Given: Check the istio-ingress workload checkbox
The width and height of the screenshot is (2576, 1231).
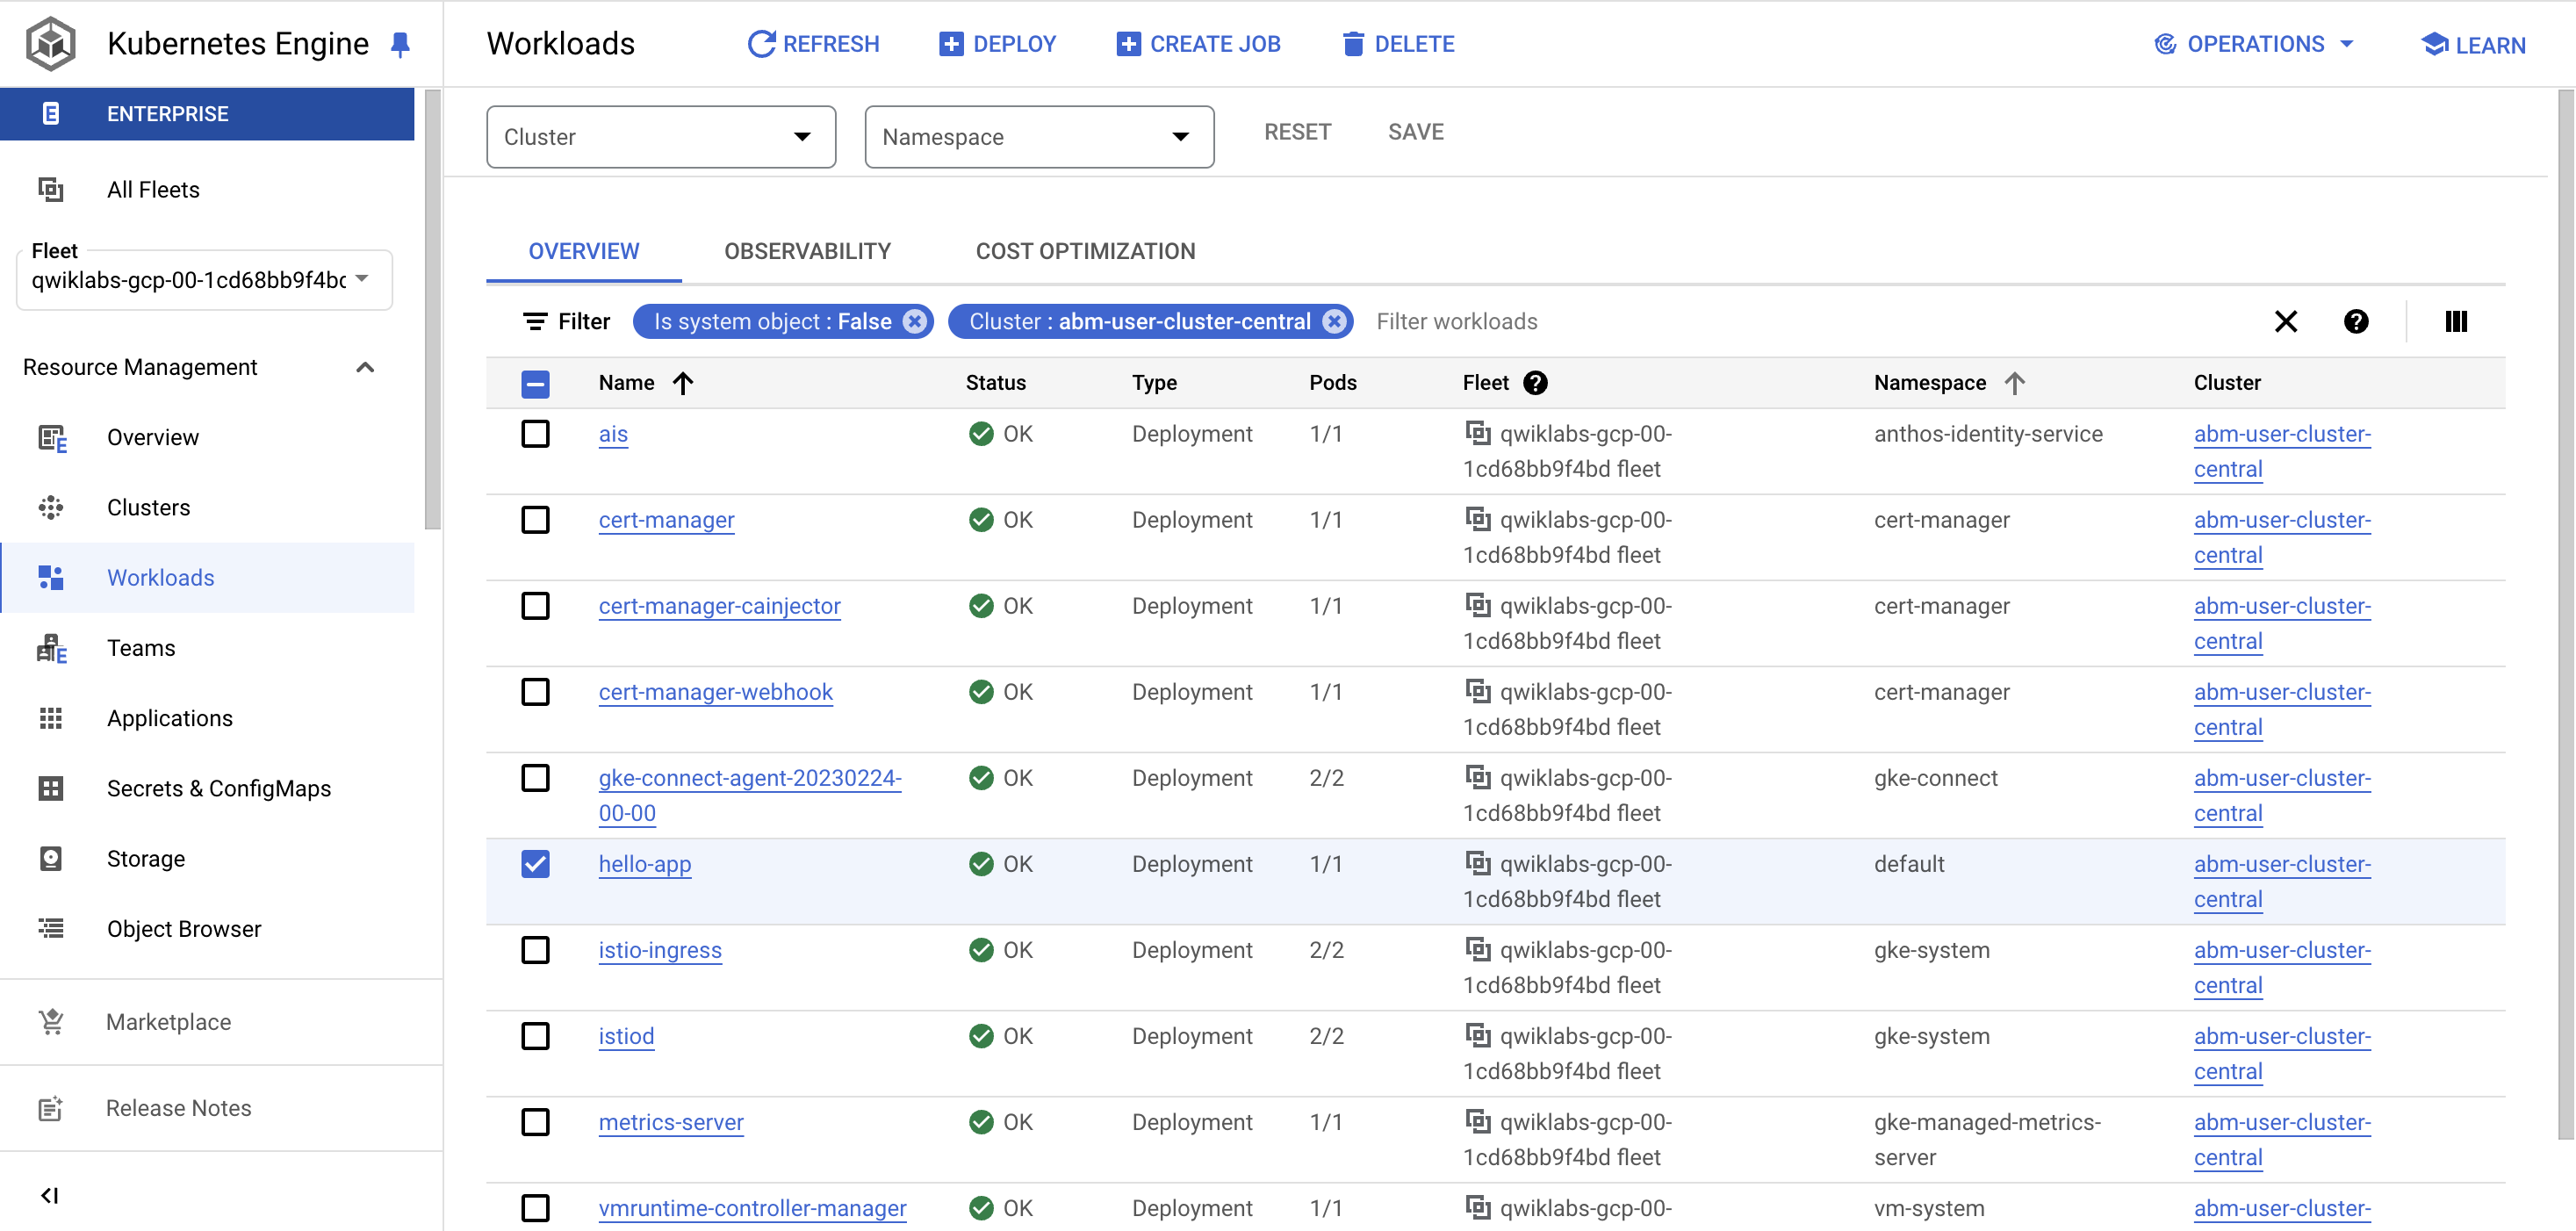Looking at the screenshot, I should click(535, 950).
